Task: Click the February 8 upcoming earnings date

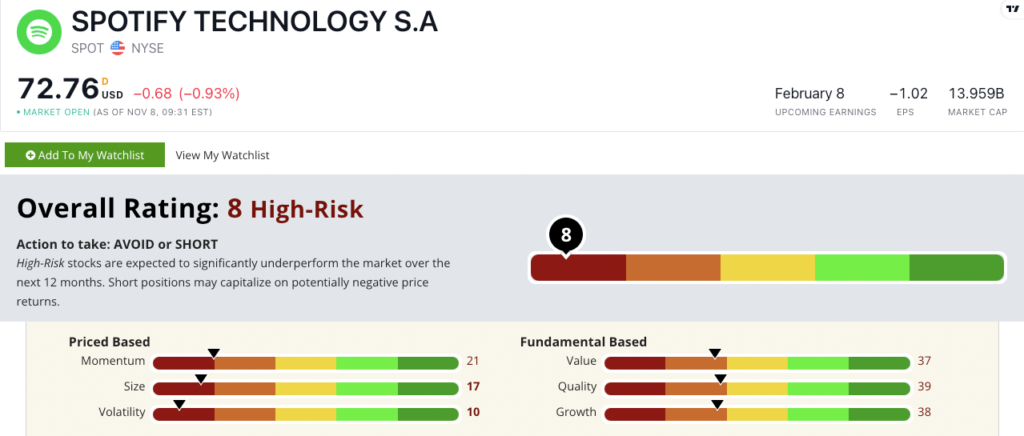Action: pyautogui.click(x=809, y=93)
